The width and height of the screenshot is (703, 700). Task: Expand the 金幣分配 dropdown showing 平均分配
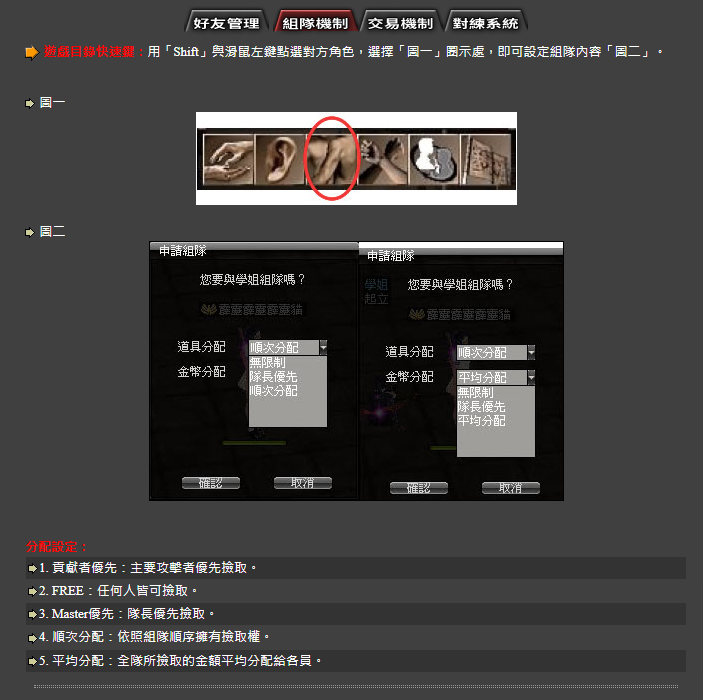530,378
